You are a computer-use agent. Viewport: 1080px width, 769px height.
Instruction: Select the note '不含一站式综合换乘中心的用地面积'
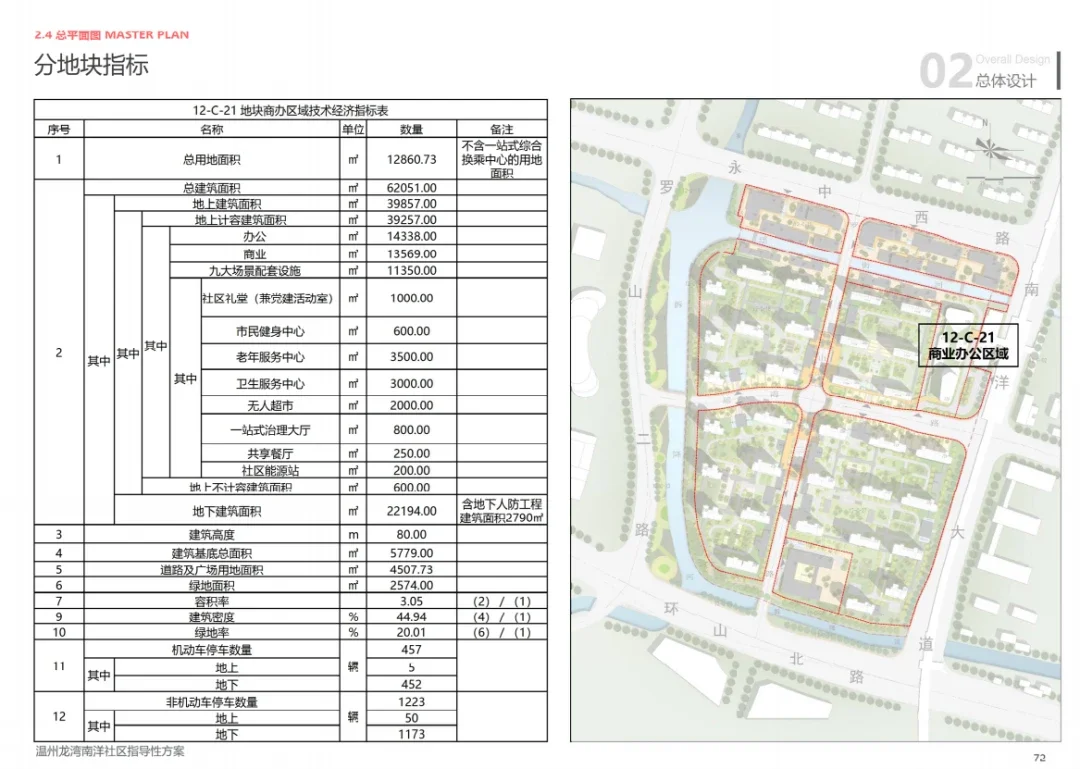[x=501, y=159]
